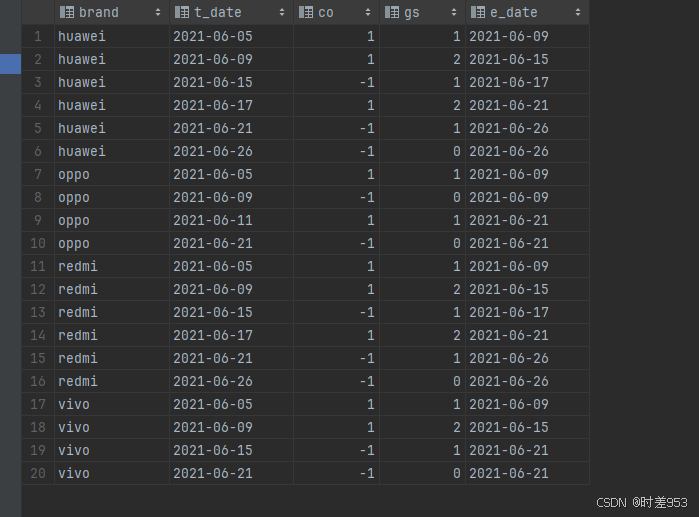Click e_date 2021-06-15 in row 2

pyautogui.click(x=527, y=59)
